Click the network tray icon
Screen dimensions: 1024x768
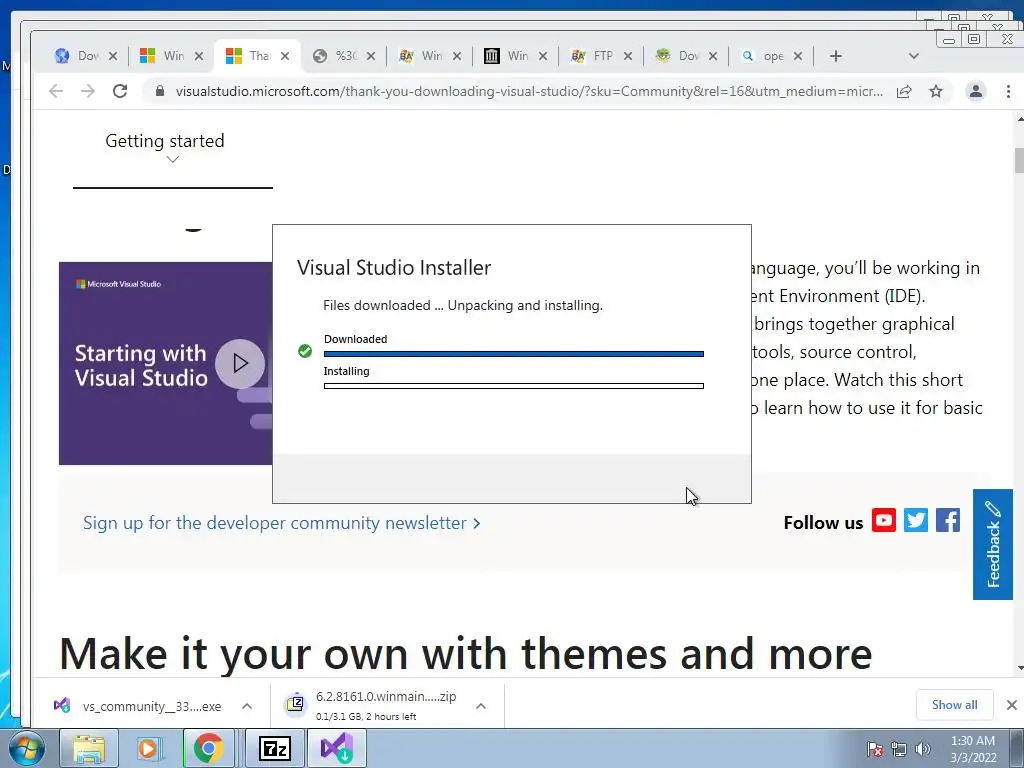click(x=899, y=749)
